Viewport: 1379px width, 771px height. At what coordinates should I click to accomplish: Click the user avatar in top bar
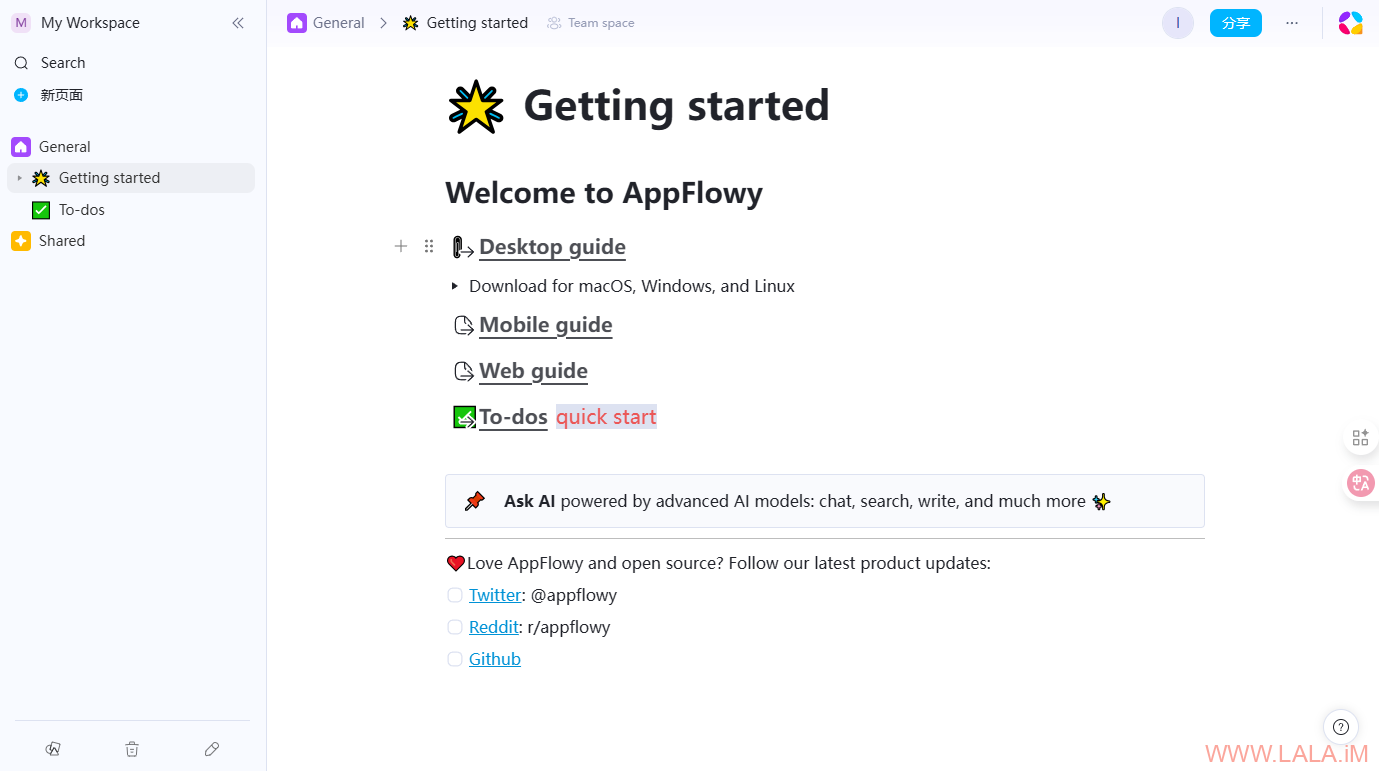tap(1177, 23)
